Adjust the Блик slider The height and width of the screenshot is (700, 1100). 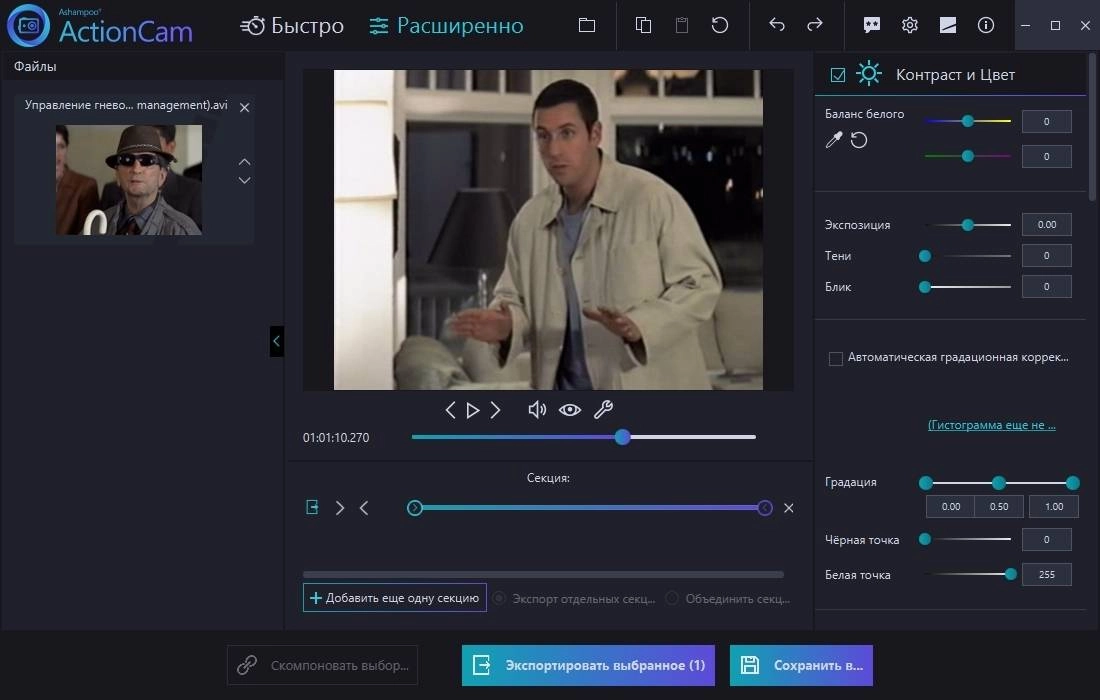click(967, 287)
